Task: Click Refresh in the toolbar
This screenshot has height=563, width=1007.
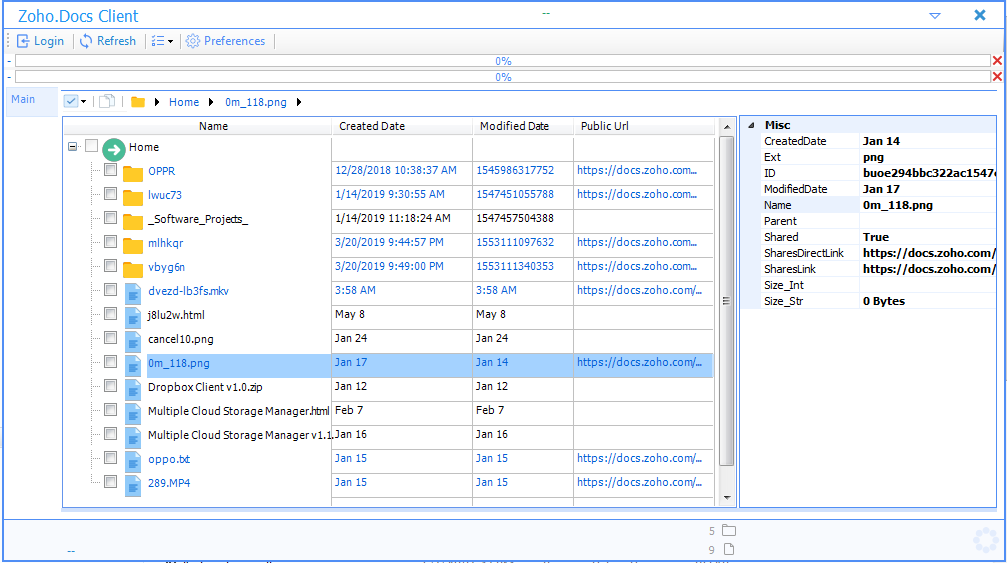Action: (x=108, y=41)
